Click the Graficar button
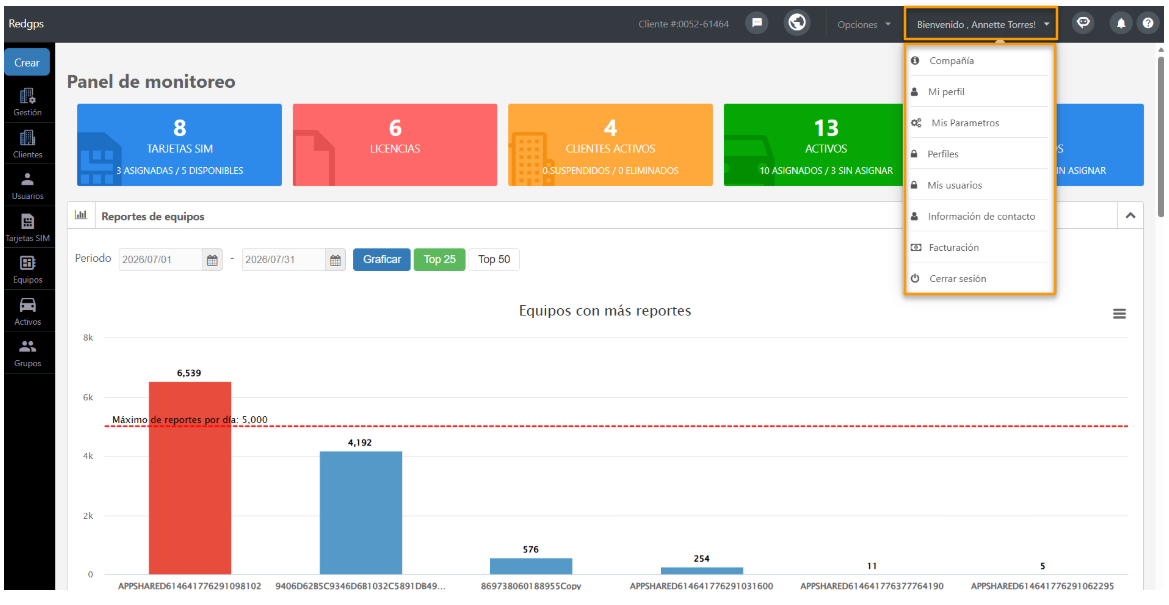 [x=382, y=260]
